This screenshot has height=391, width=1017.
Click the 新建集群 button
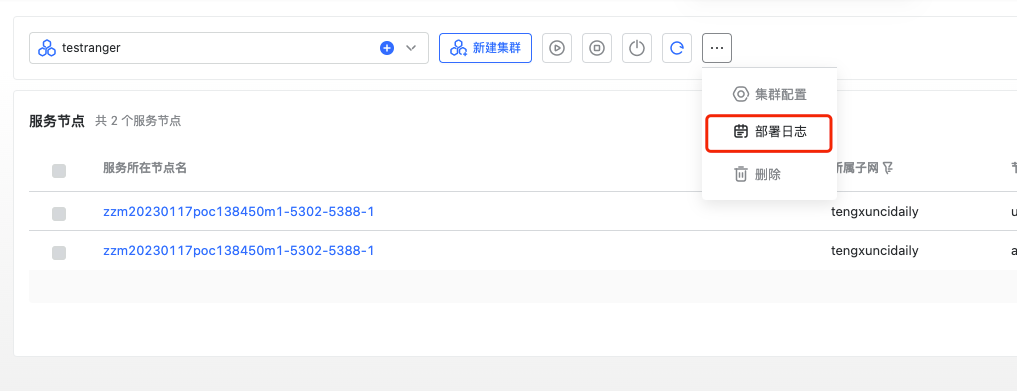click(x=485, y=48)
